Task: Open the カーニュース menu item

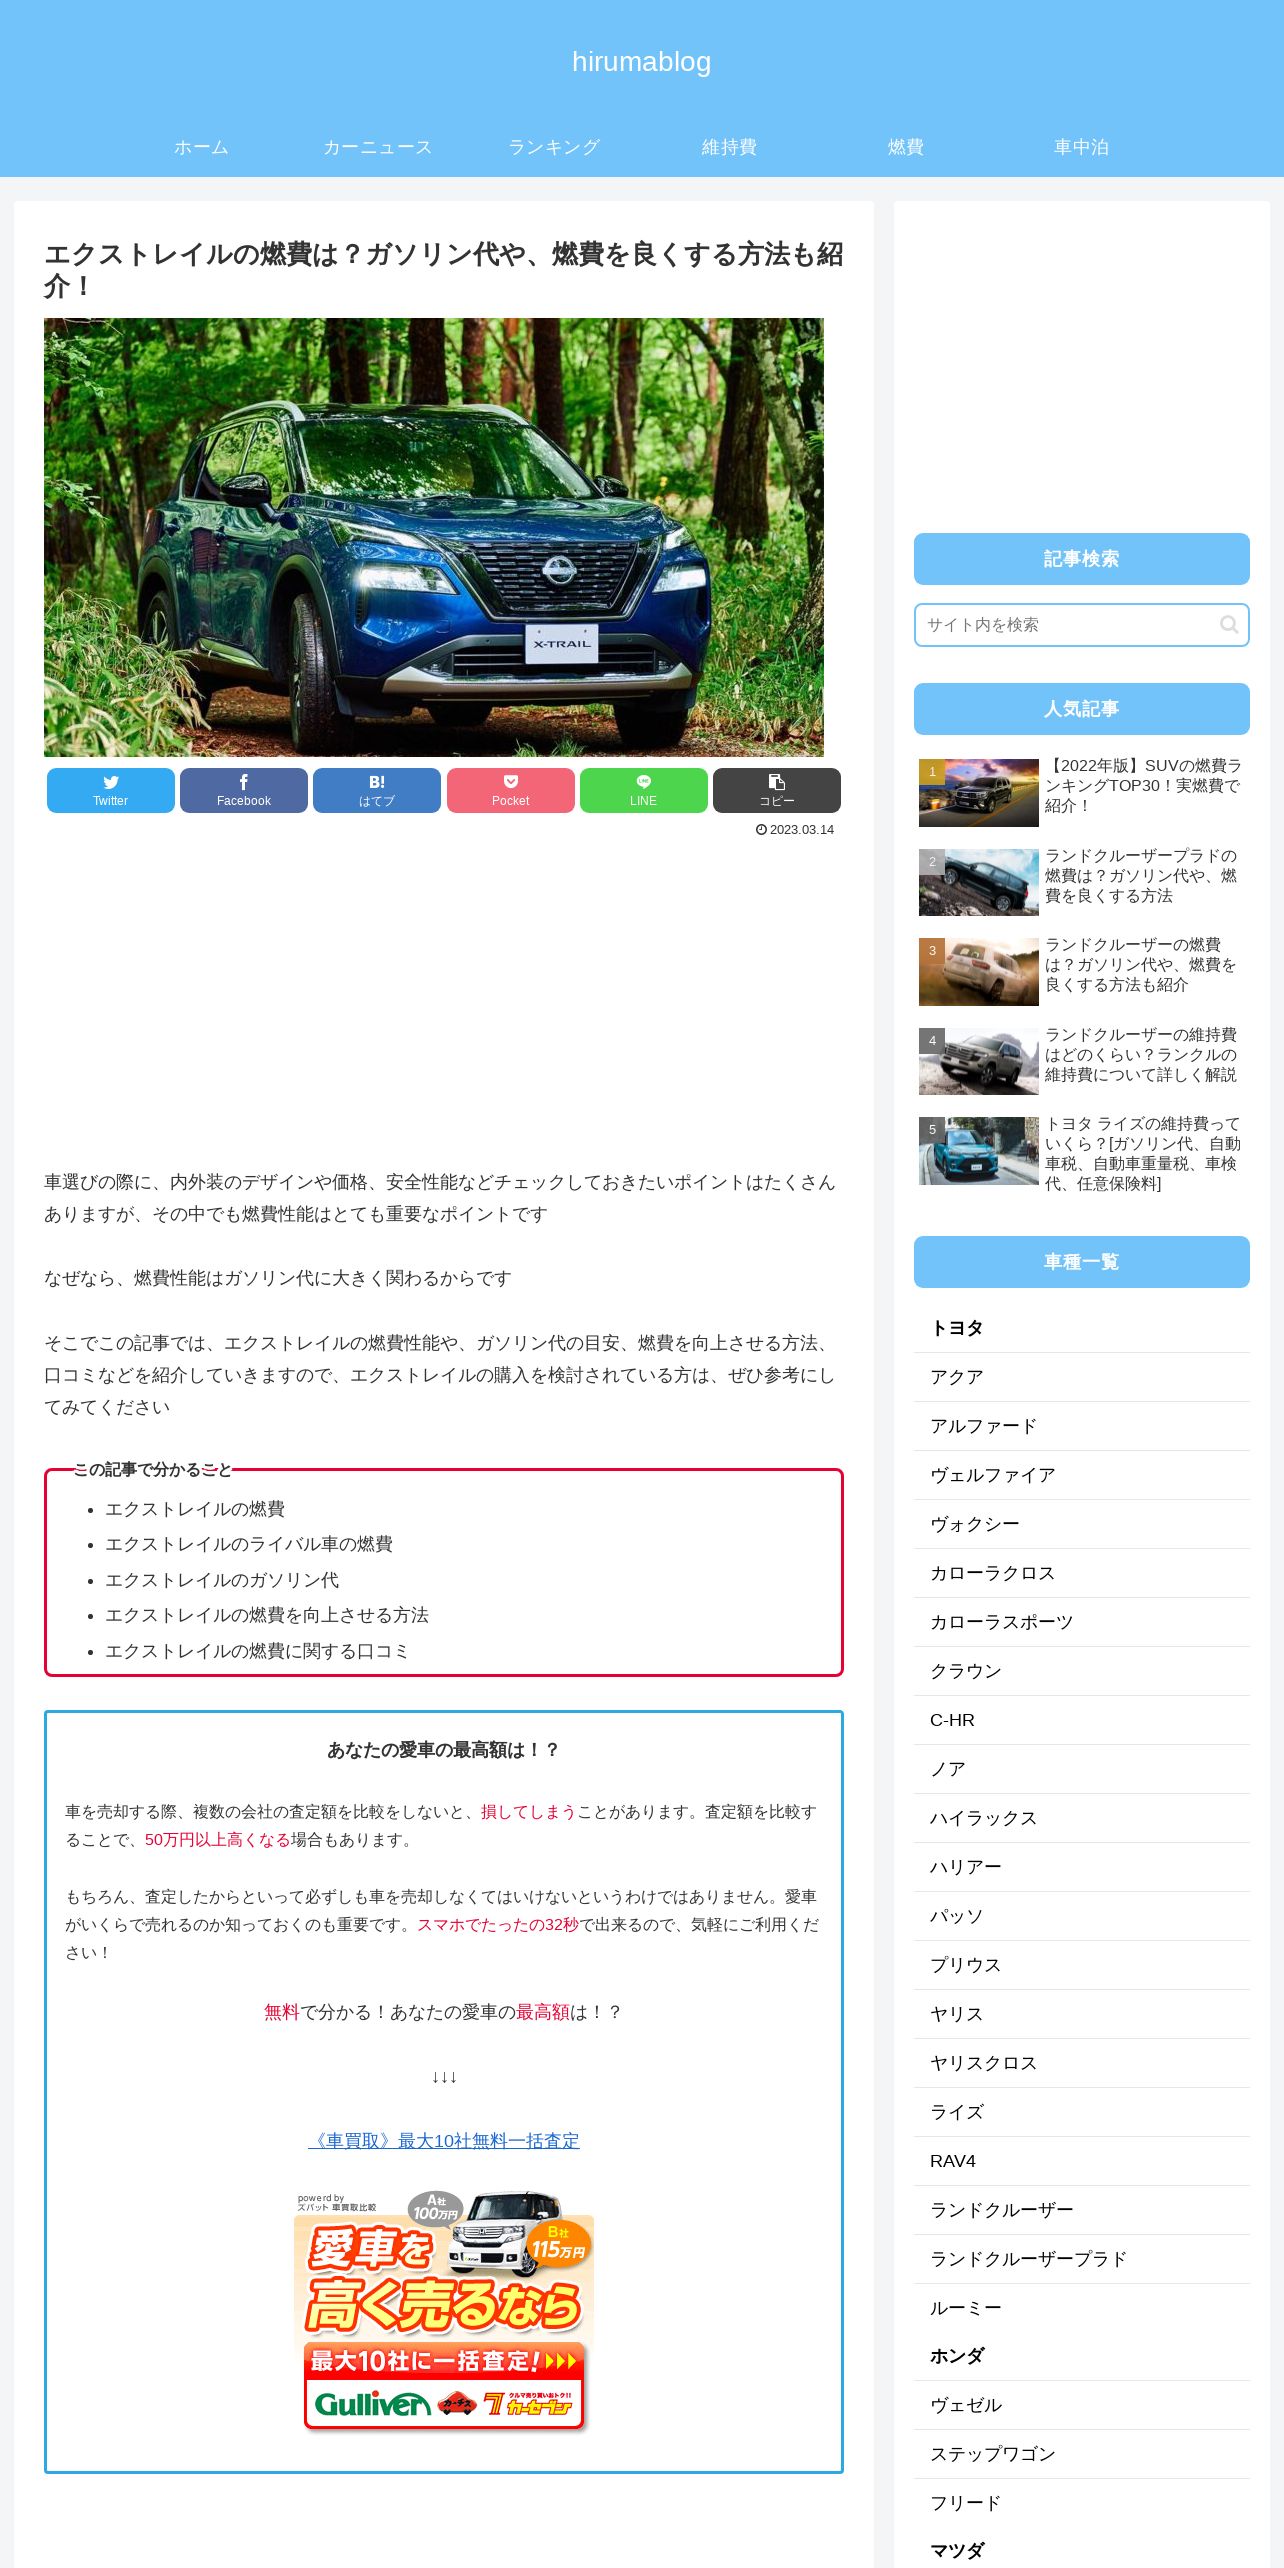Action: click(x=377, y=147)
